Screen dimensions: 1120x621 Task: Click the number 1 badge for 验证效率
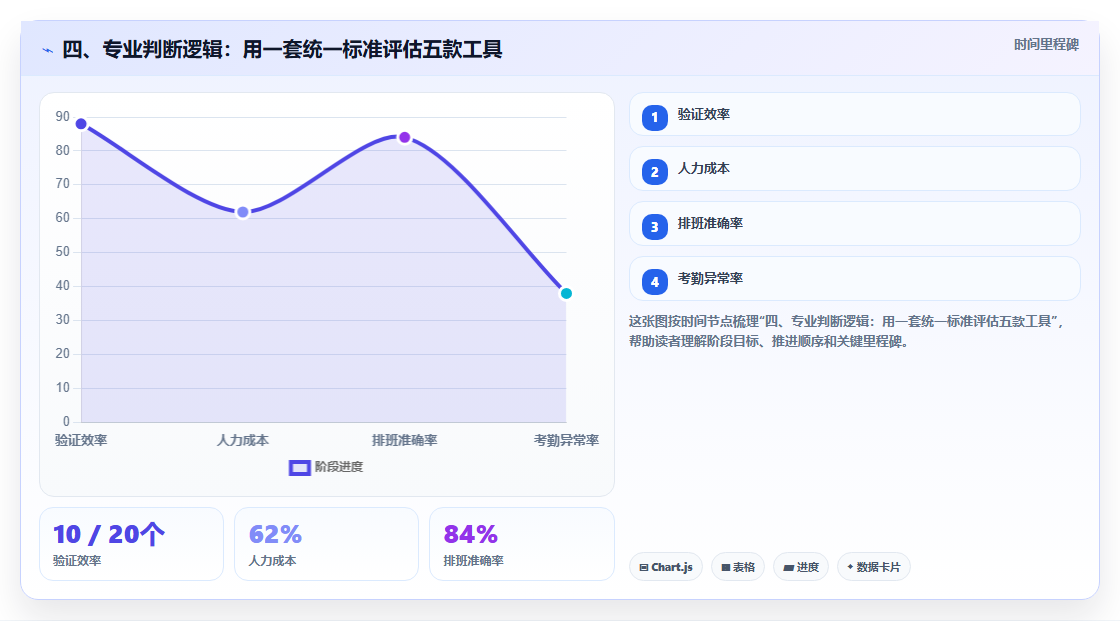(x=654, y=117)
